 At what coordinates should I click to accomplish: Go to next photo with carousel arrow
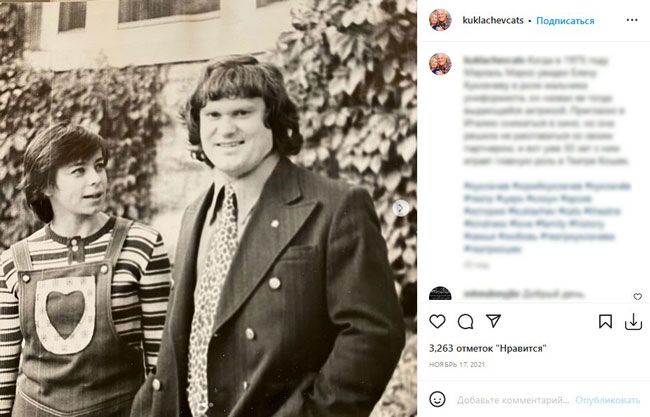click(401, 208)
